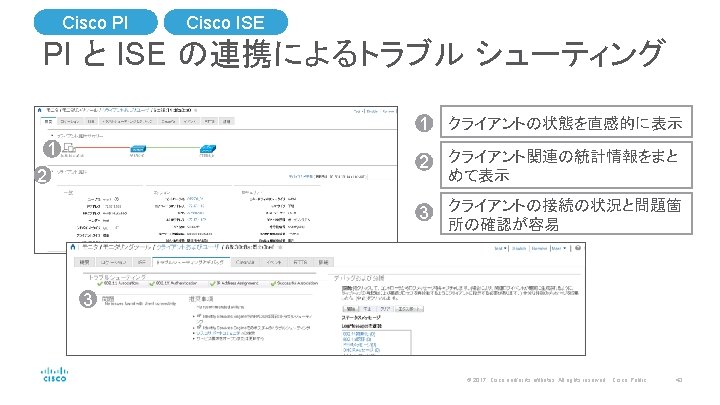Open クライアントおよびユーザ breadcrumb link in lower window
Image resolution: width=720 pixels, height=405 pixels.
pos(187,247)
